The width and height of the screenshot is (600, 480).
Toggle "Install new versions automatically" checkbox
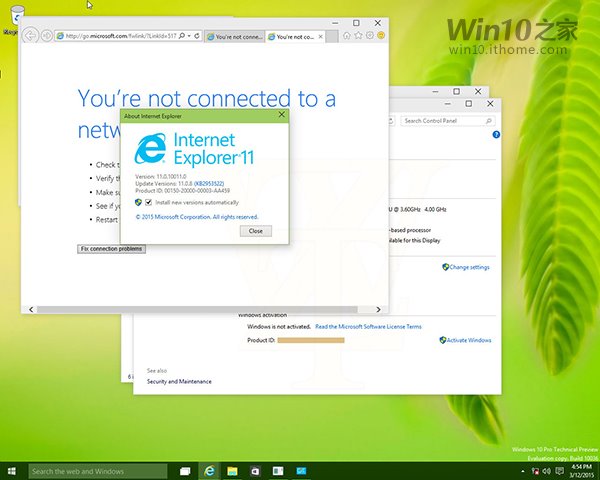(148, 202)
